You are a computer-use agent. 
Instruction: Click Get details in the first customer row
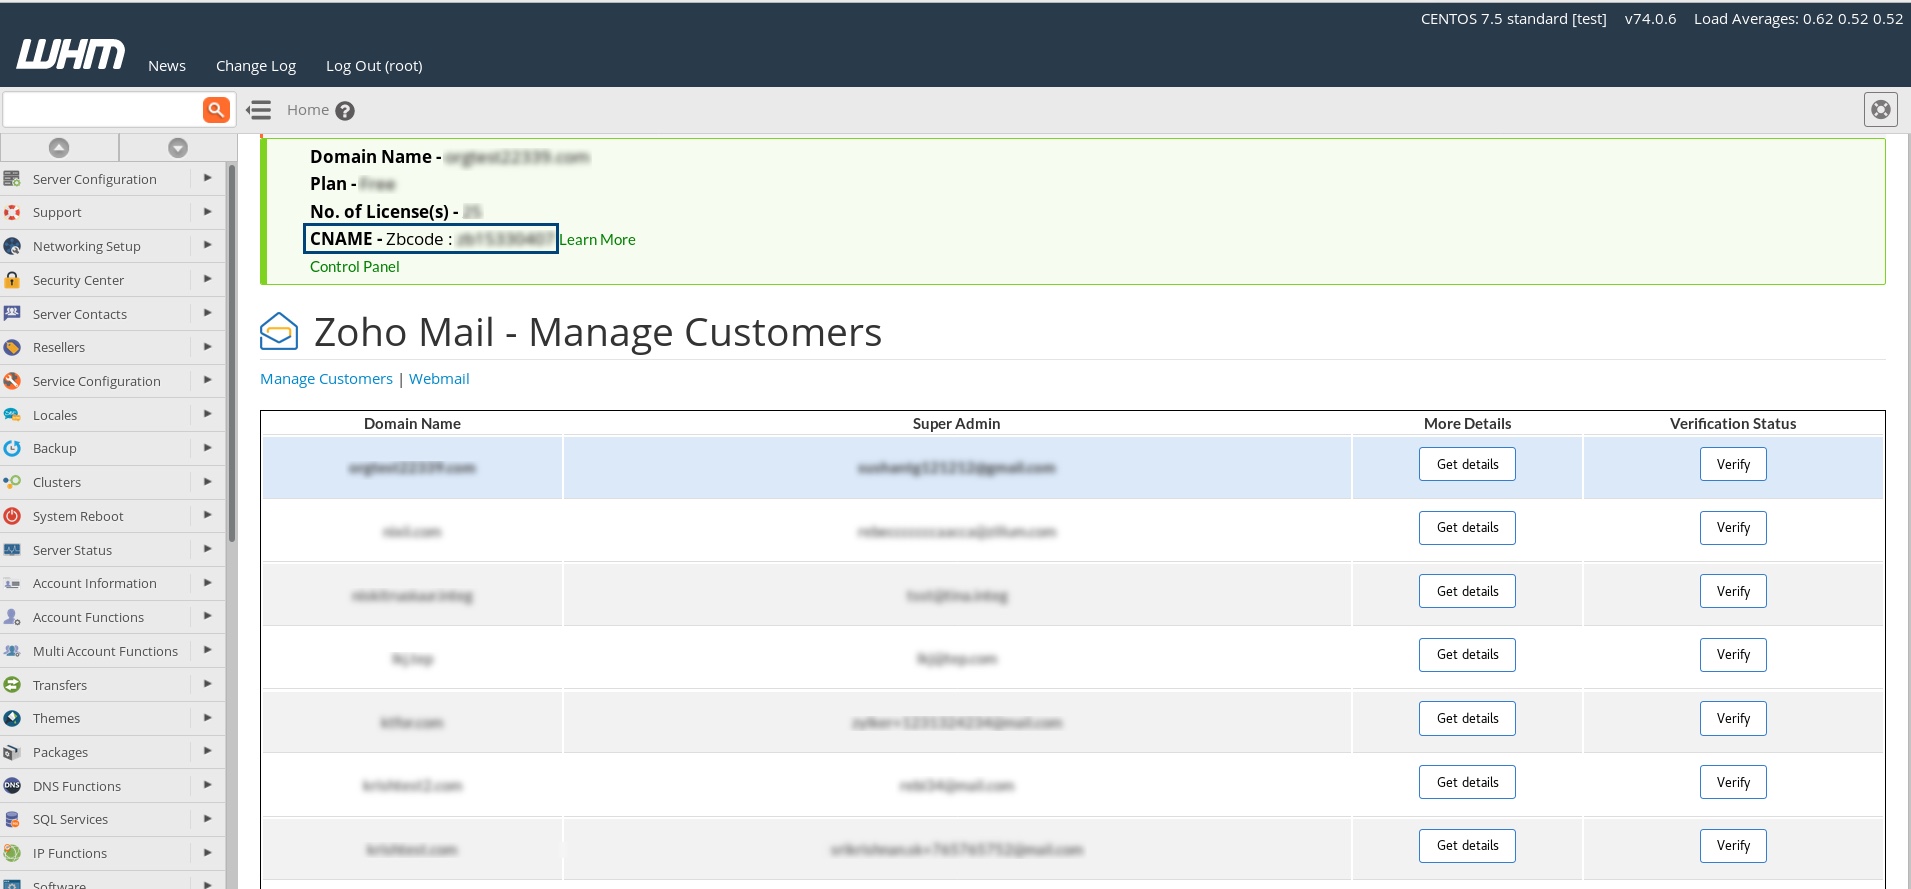click(1467, 464)
